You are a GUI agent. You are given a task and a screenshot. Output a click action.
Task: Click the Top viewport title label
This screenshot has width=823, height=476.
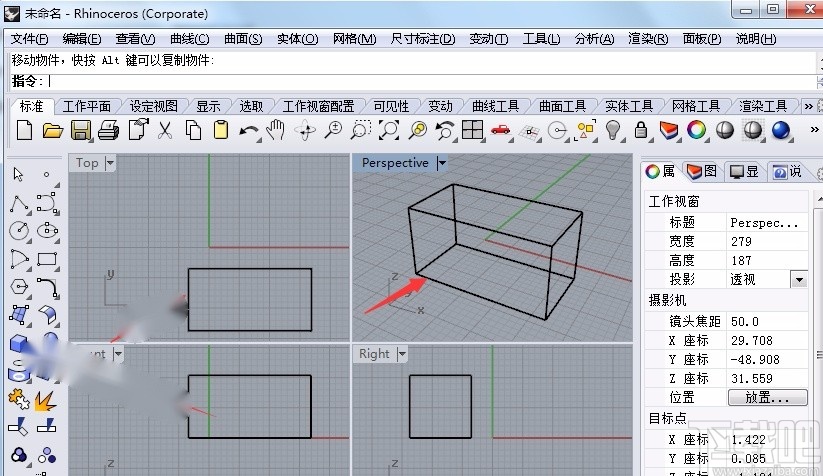point(87,163)
